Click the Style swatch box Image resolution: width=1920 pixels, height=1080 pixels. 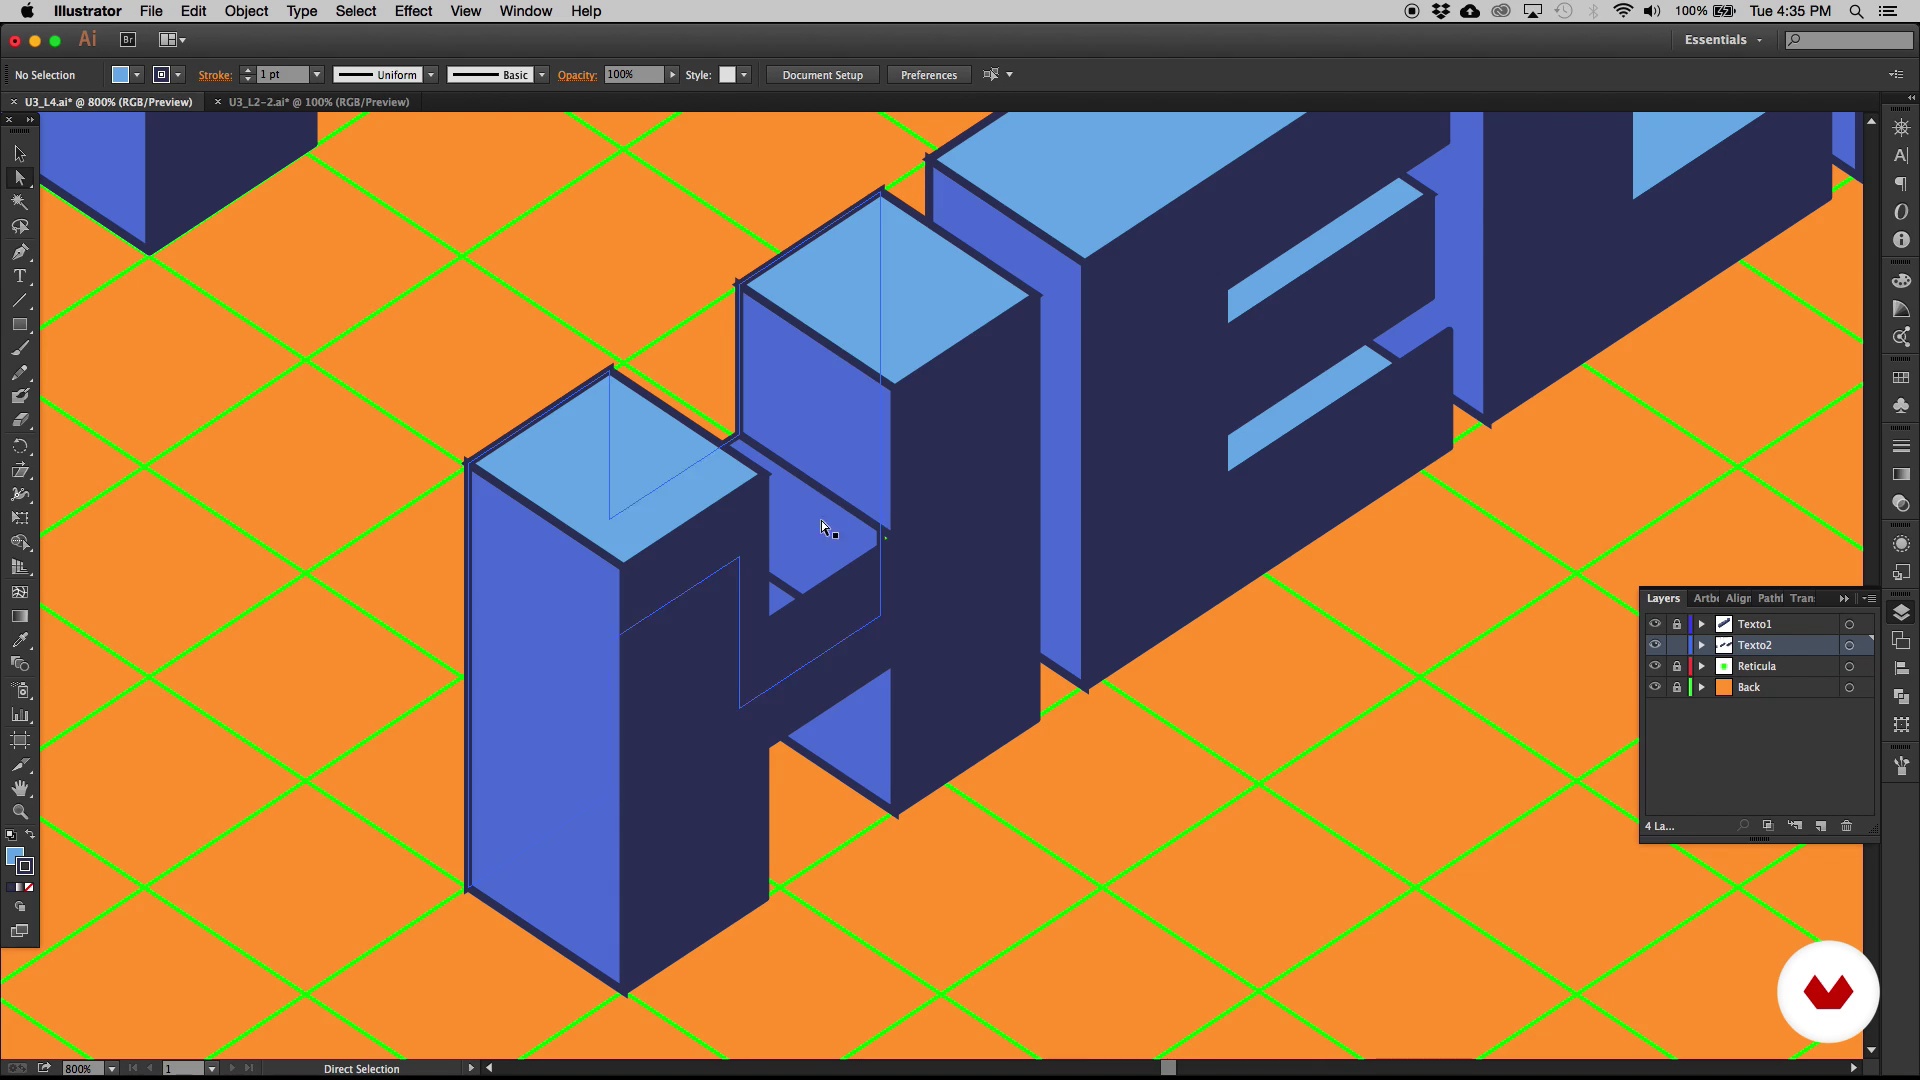coord(728,75)
